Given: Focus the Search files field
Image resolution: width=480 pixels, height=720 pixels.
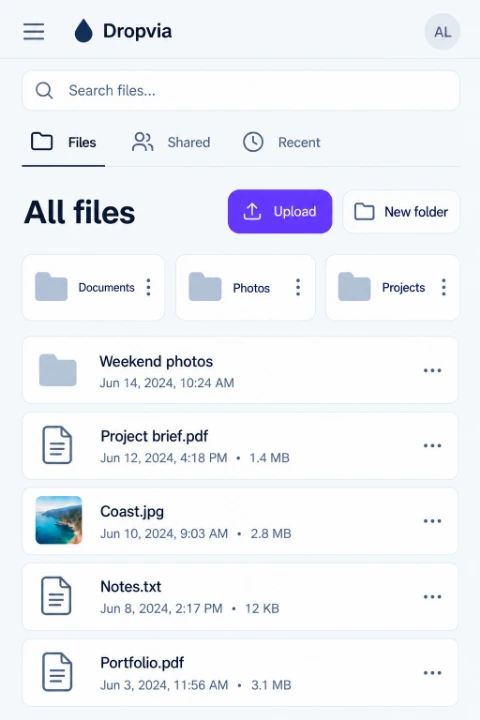Looking at the screenshot, I should [x=241, y=90].
